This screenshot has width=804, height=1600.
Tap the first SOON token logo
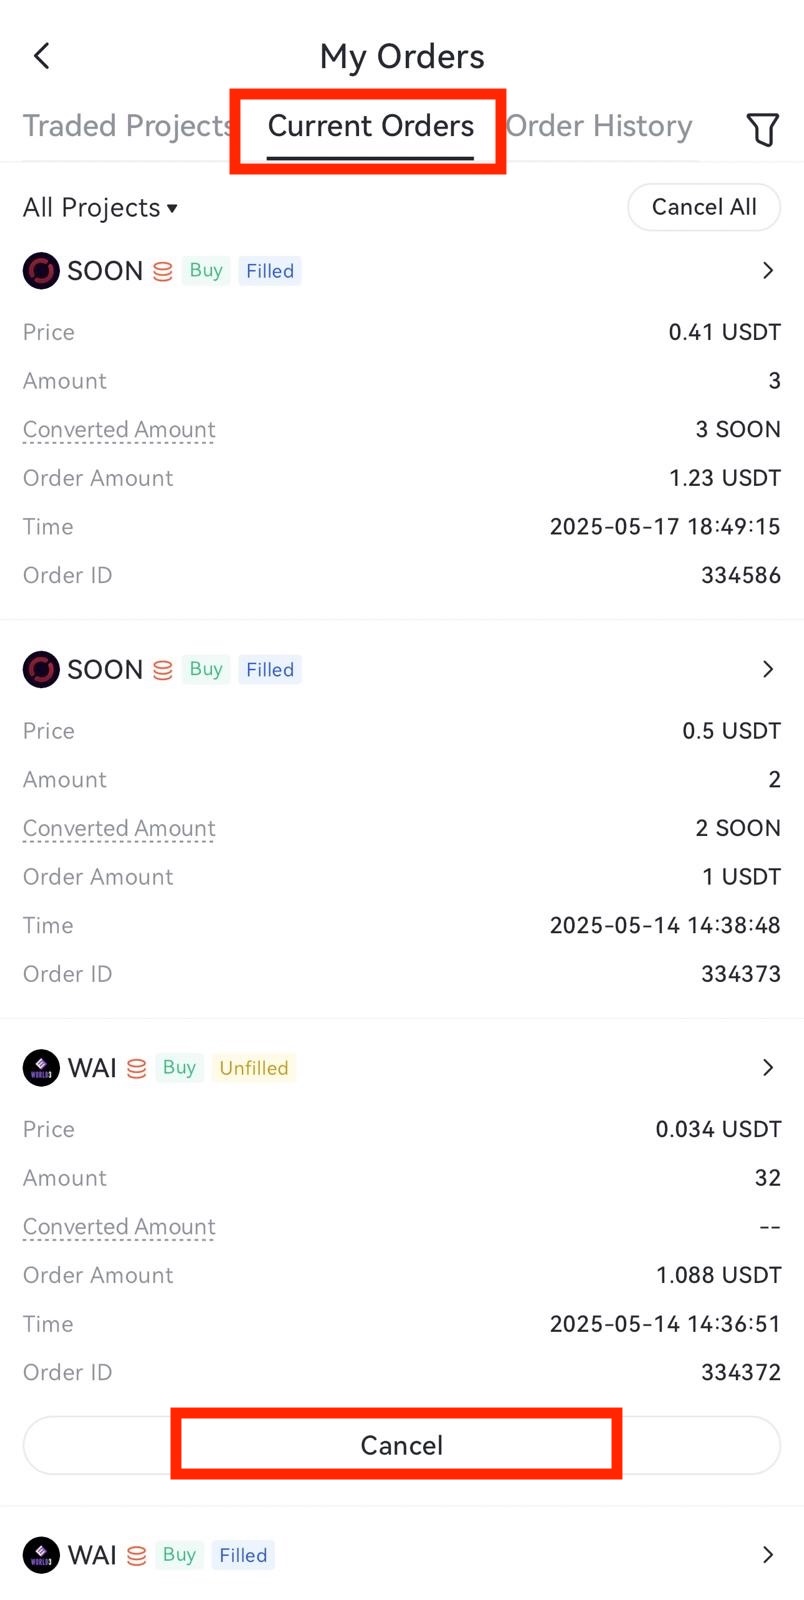click(41, 271)
